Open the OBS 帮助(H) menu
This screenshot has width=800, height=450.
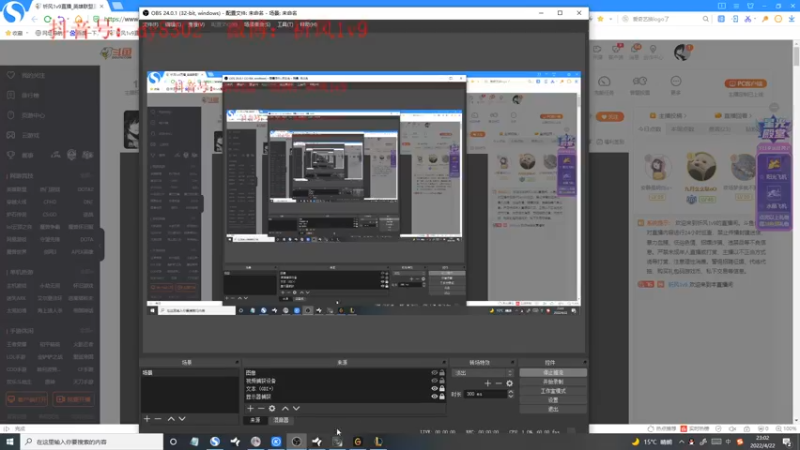click(x=308, y=24)
